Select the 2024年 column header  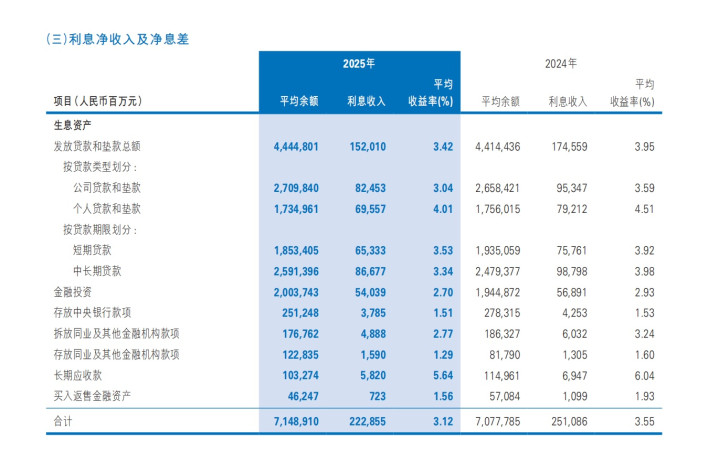pyautogui.click(x=561, y=64)
